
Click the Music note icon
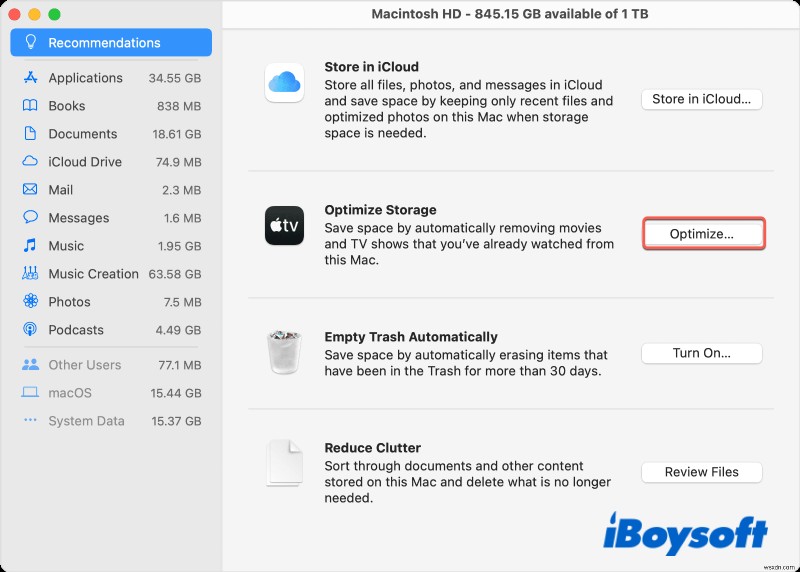coord(30,245)
